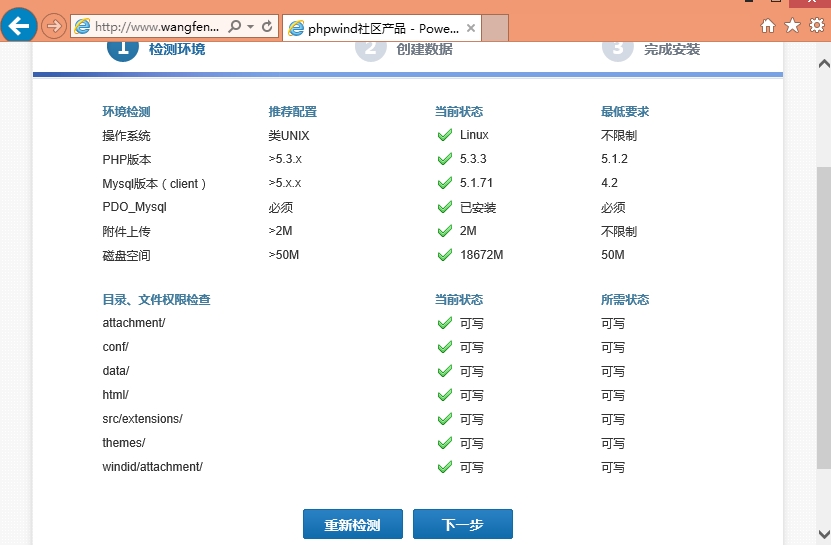Click step 1 检测环境 indicator
831x545 pixels.
[x=156, y=49]
